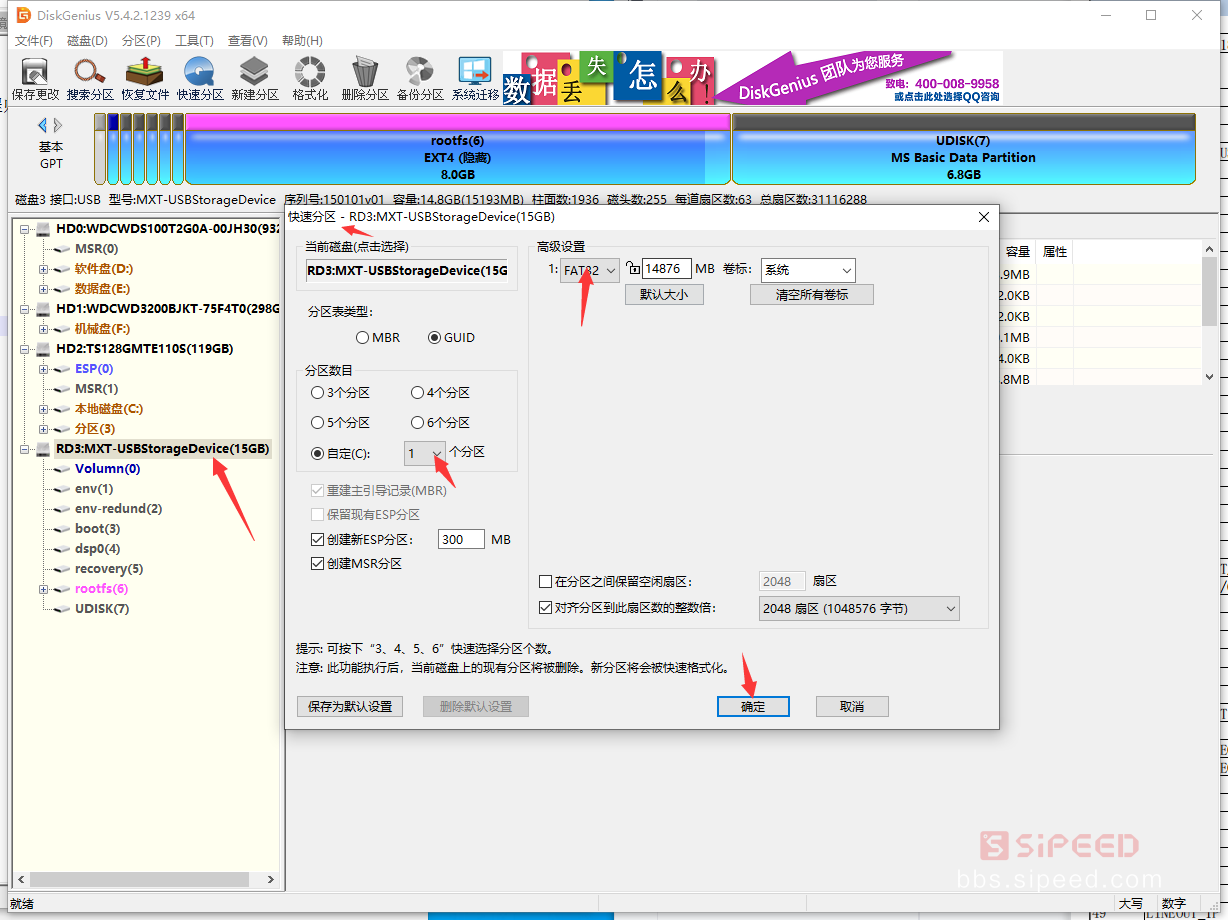This screenshot has height=920, width=1228.
Task: Expand the 机械盘(F:) tree node
Action: point(43,329)
